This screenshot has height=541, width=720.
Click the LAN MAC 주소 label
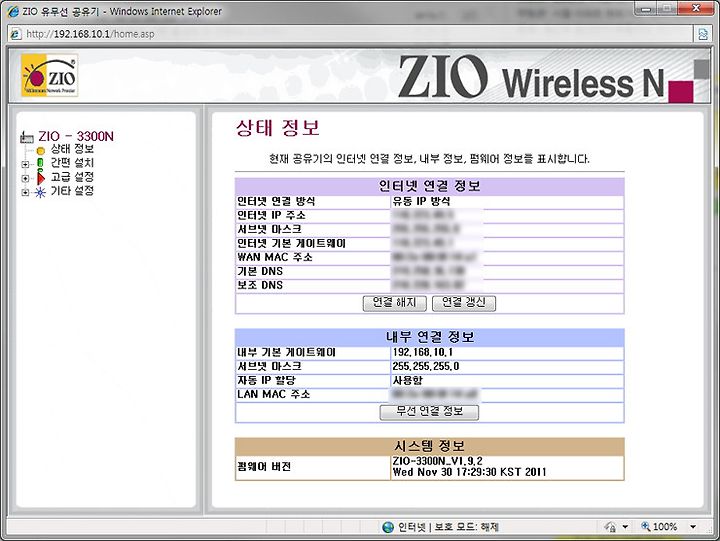click(273, 394)
